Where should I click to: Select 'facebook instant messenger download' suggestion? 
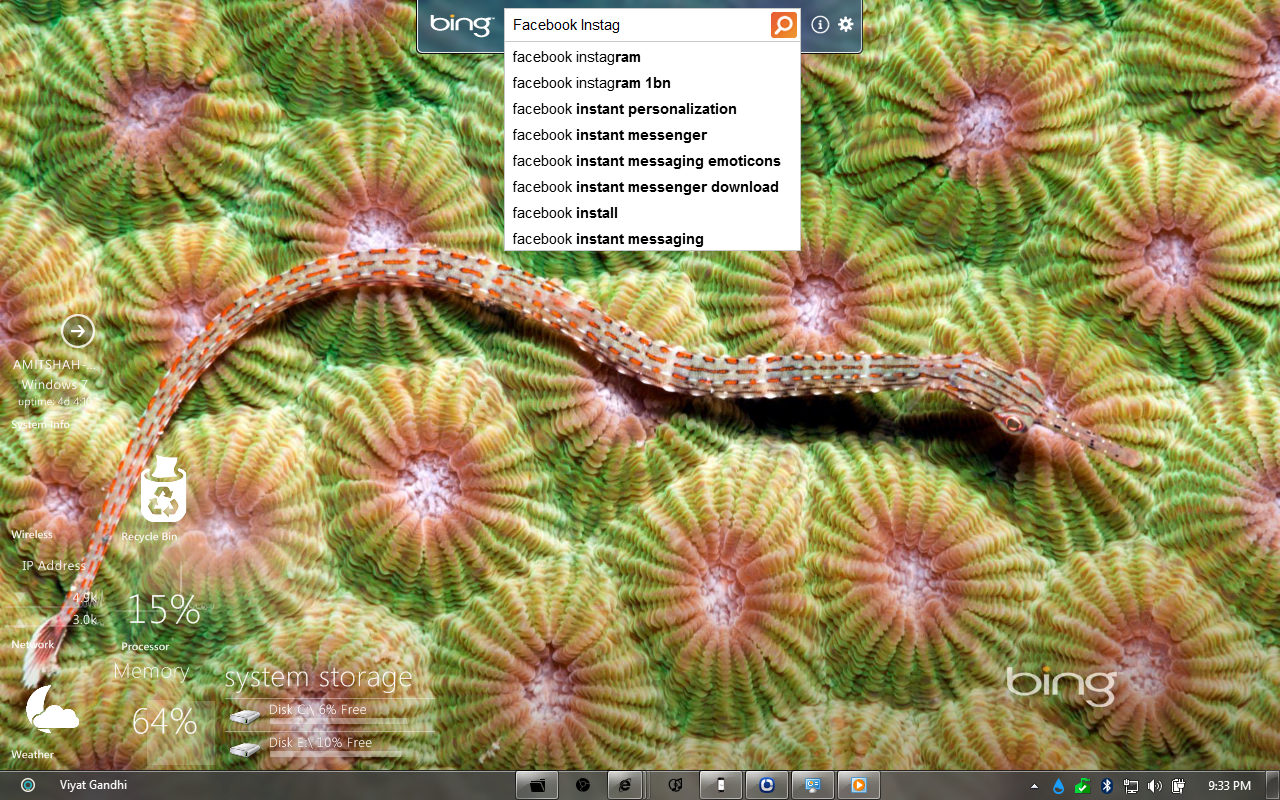pos(652,187)
